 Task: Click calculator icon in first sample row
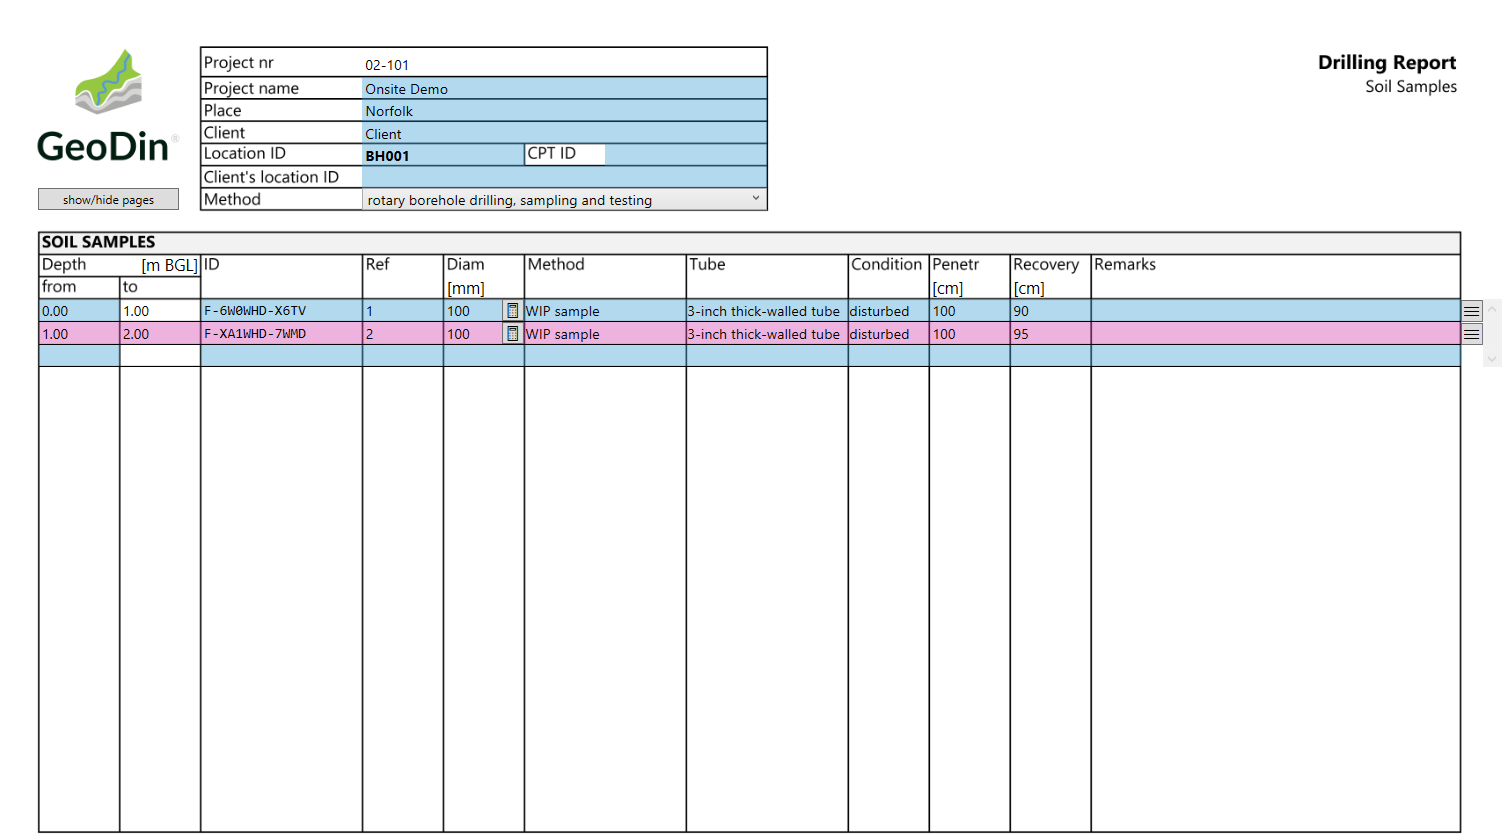click(512, 311)
